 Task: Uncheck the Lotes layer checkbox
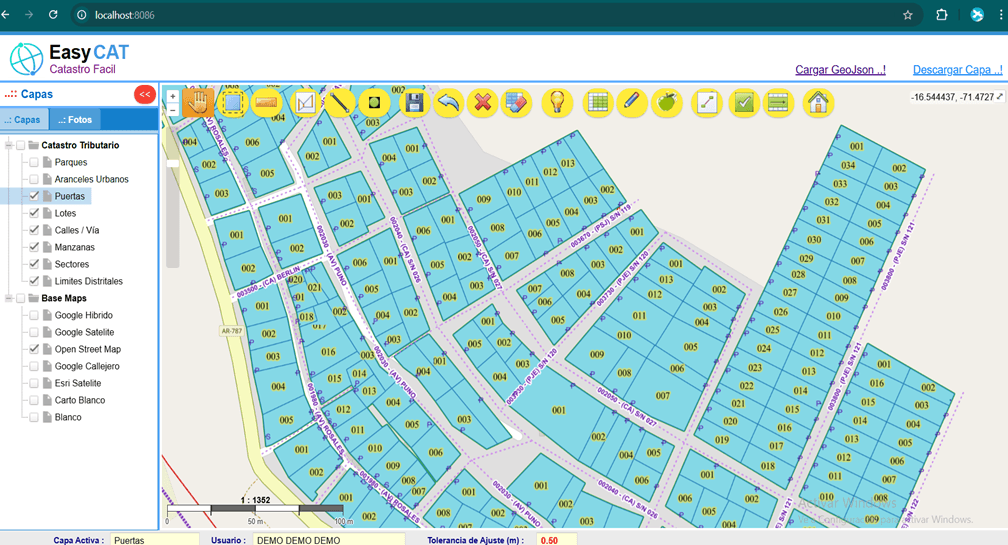click(x=34, y=213)
